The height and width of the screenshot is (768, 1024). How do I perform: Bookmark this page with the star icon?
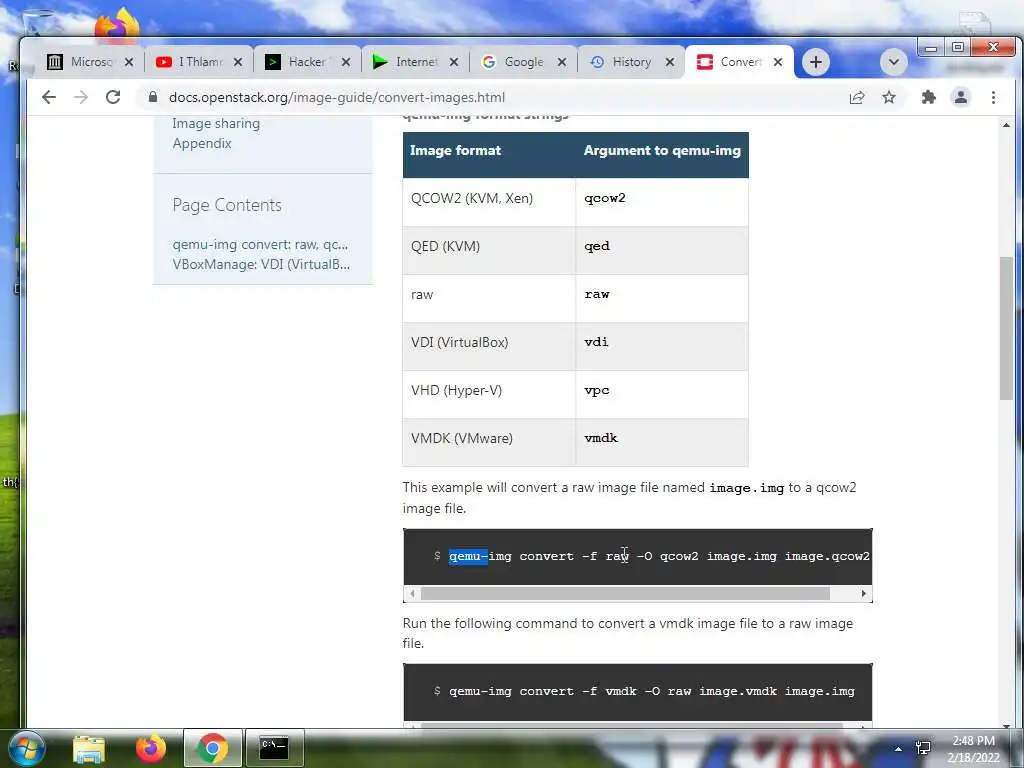889,97
